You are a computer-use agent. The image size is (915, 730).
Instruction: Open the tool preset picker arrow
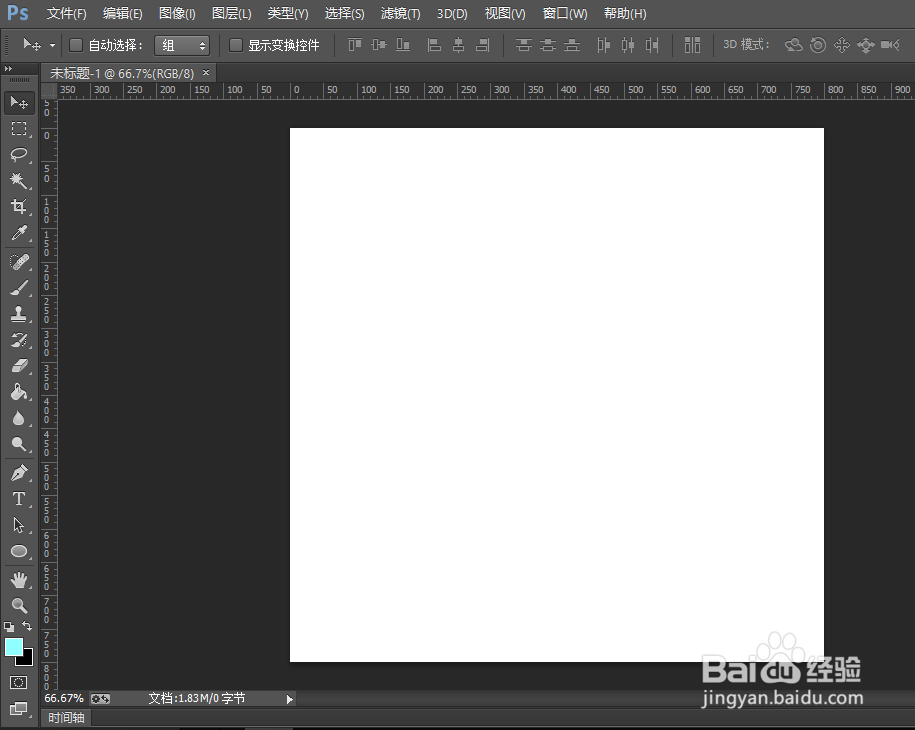(53, 45)
